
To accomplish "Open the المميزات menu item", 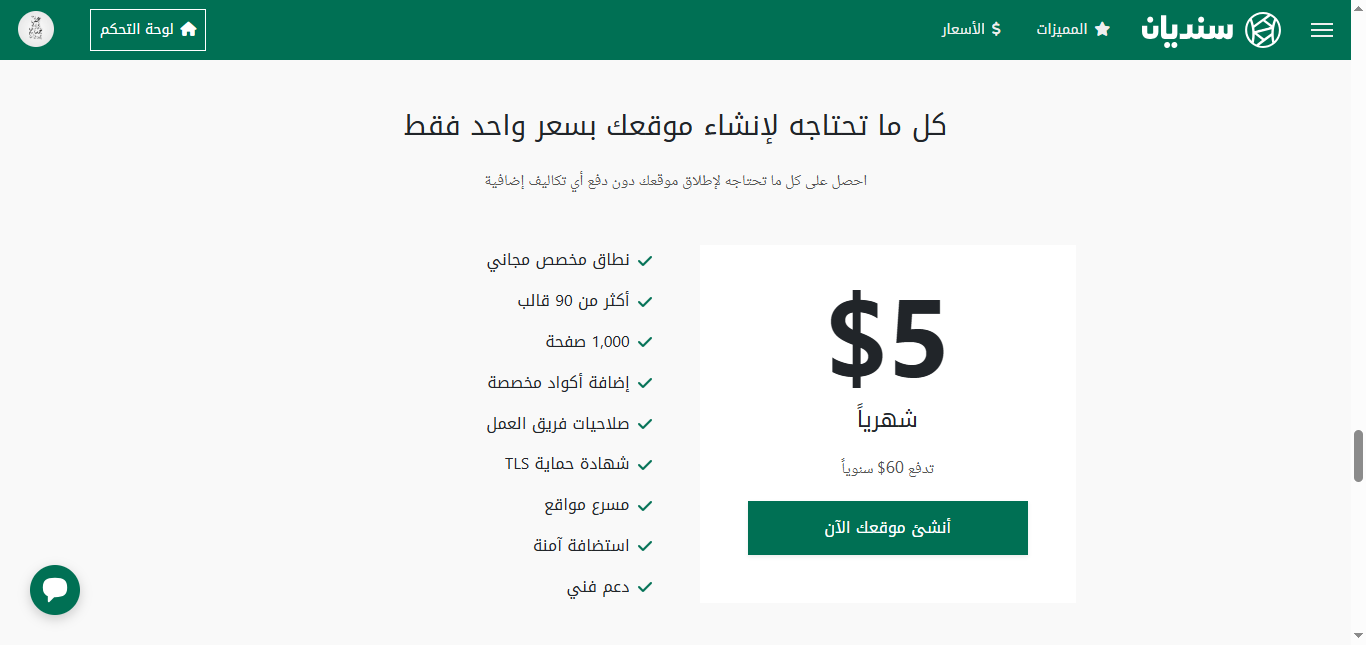I will point(1073,29).
